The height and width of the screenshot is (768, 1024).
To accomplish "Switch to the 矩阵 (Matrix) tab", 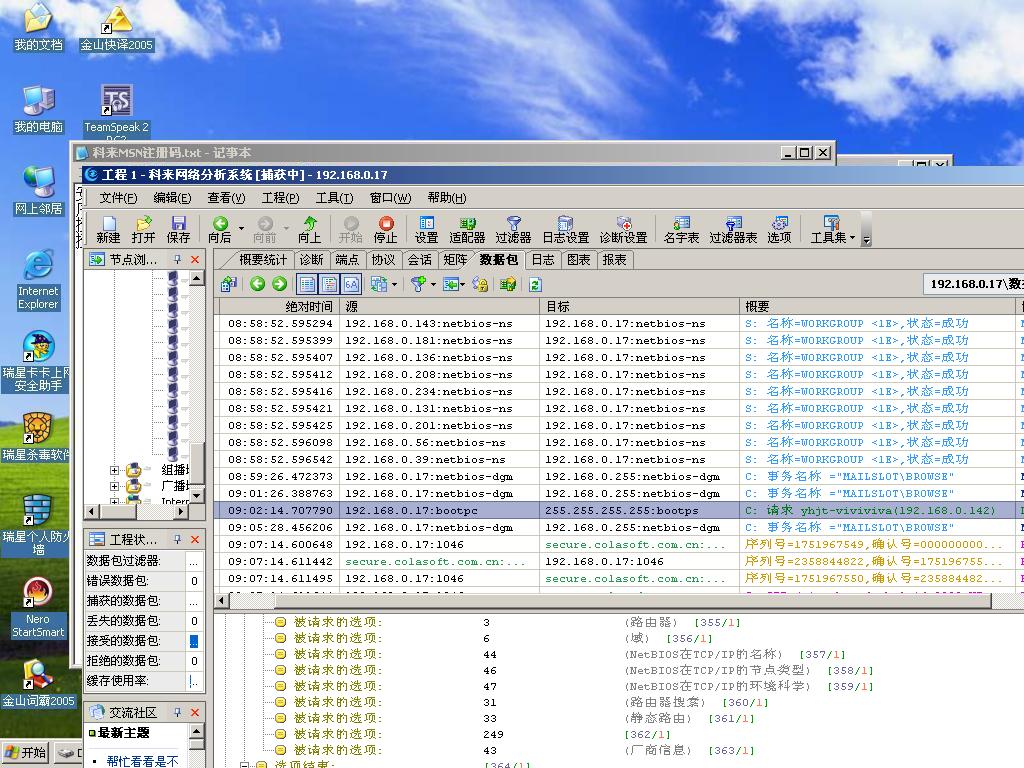I will pyautogui.click(x=455, y=260).
